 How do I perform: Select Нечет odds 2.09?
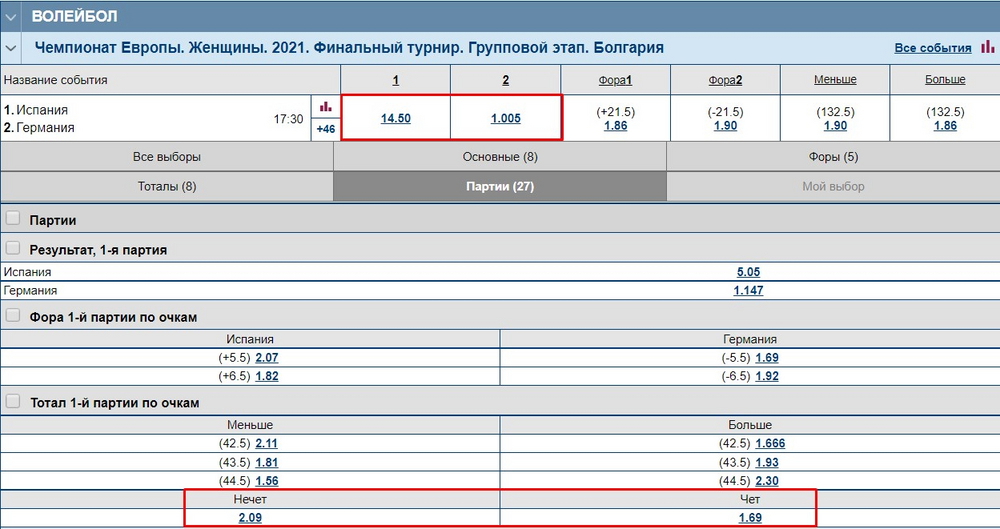[250, 518]
